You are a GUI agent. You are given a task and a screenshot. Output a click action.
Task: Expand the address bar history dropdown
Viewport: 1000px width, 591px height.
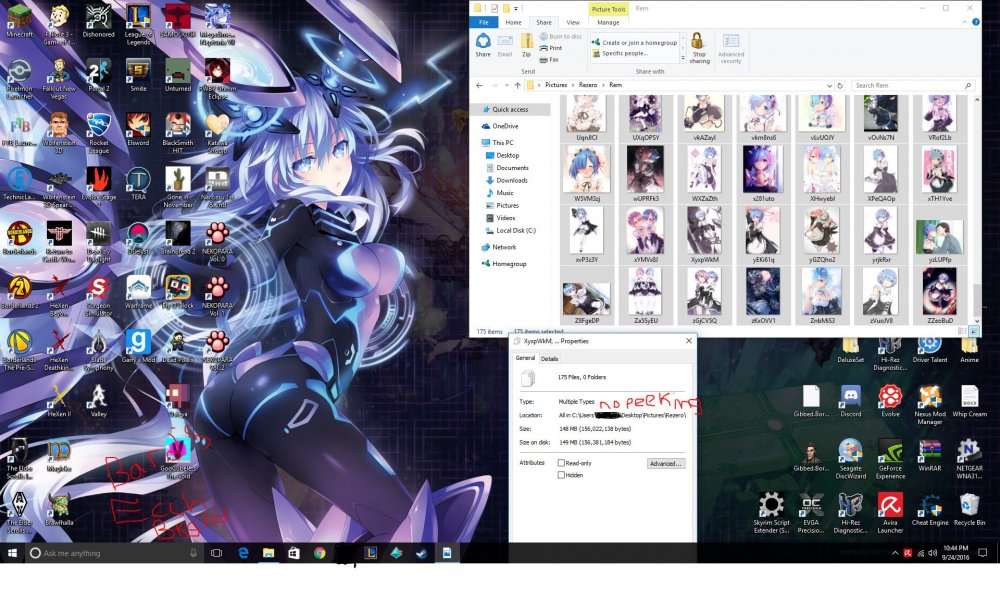tap(829, 85)
